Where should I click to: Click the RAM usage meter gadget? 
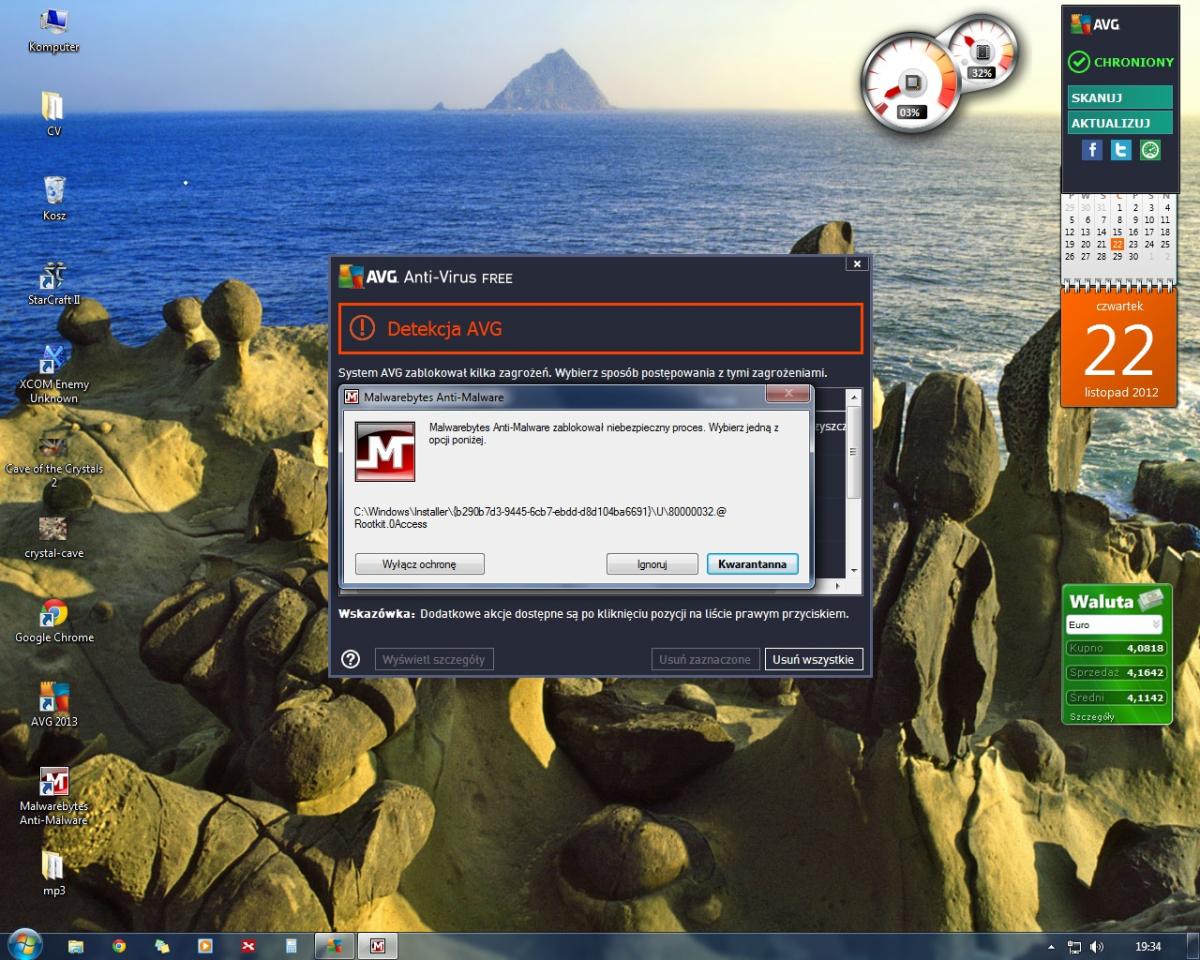click(x=982, y=51)
